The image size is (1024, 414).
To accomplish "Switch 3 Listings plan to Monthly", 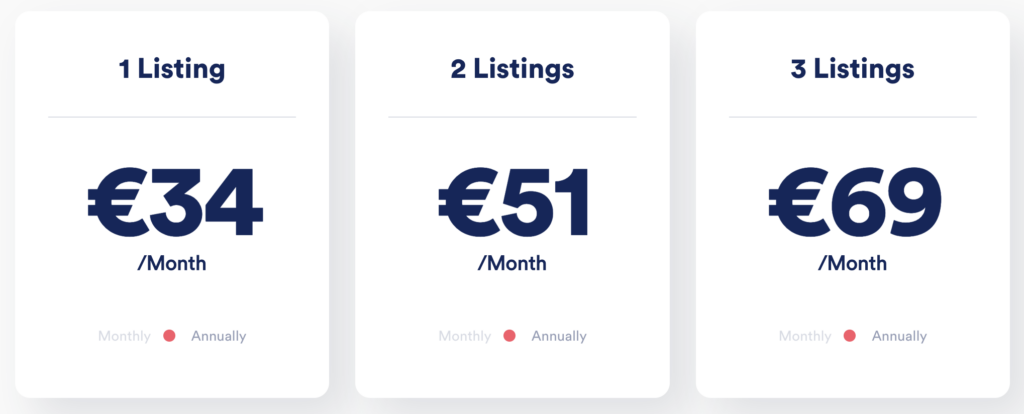I will [x=805, y=336].
